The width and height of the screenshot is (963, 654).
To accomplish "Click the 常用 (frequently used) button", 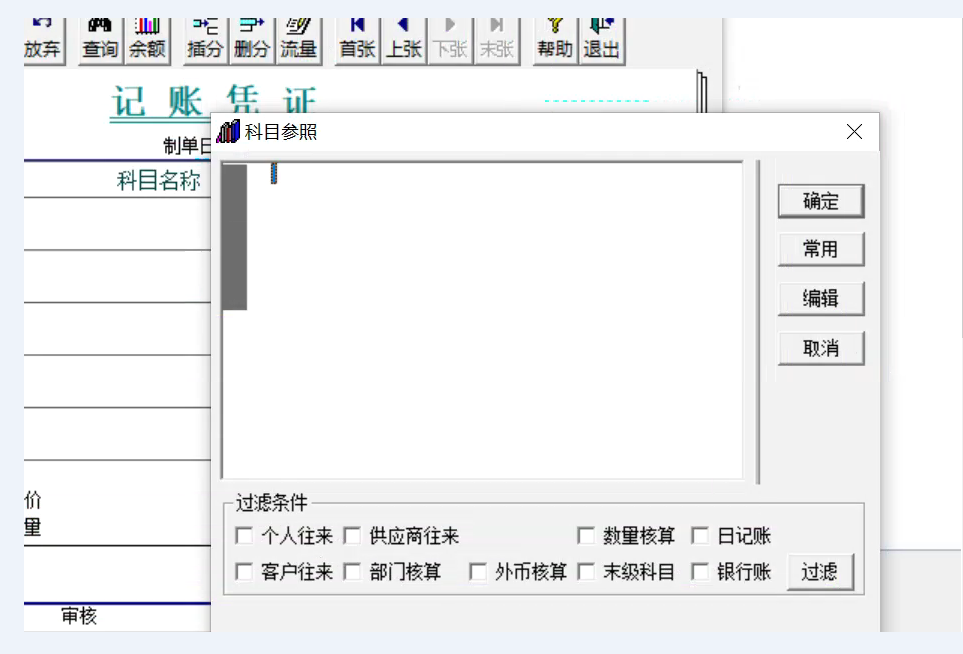I will click(821, 249).
